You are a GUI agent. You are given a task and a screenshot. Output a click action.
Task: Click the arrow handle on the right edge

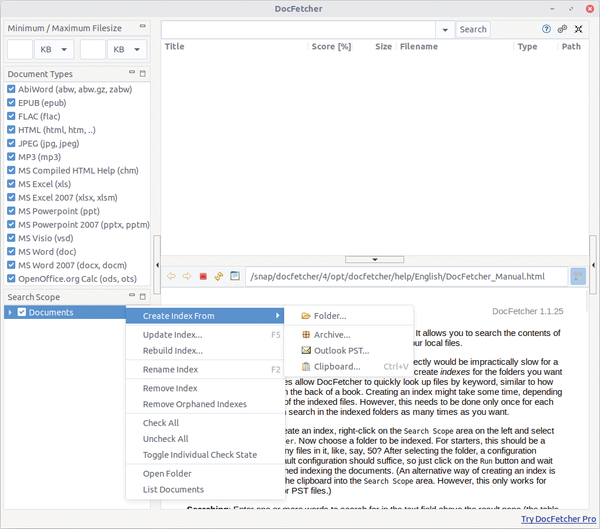click(x=593, y=264)
